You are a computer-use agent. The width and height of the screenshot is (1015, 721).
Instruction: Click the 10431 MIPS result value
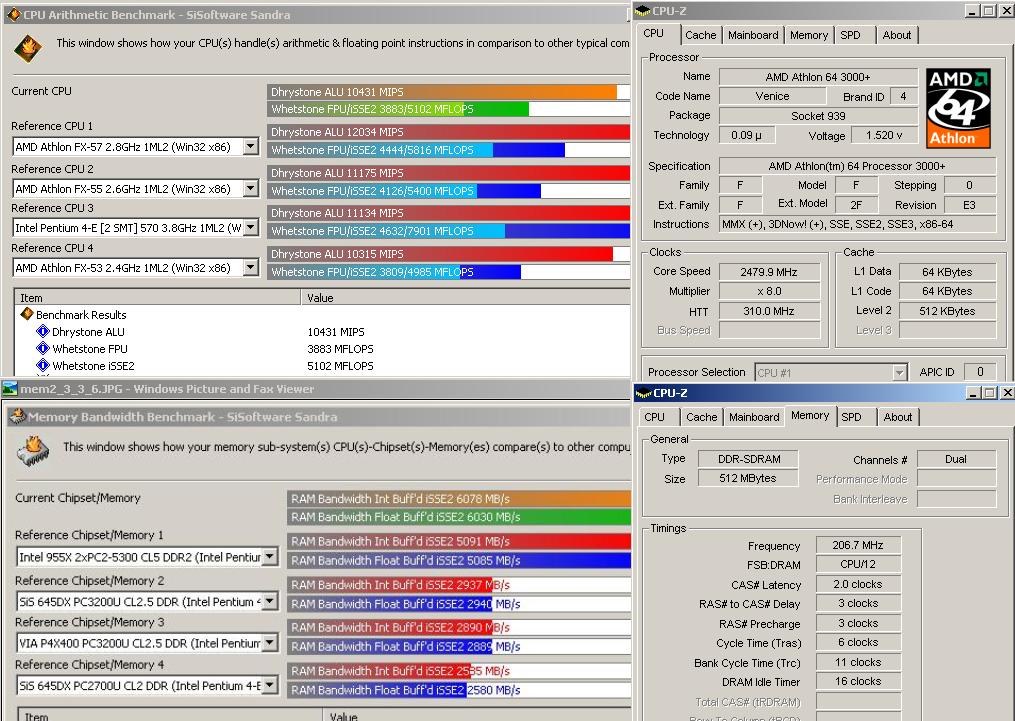pos(336,332)
